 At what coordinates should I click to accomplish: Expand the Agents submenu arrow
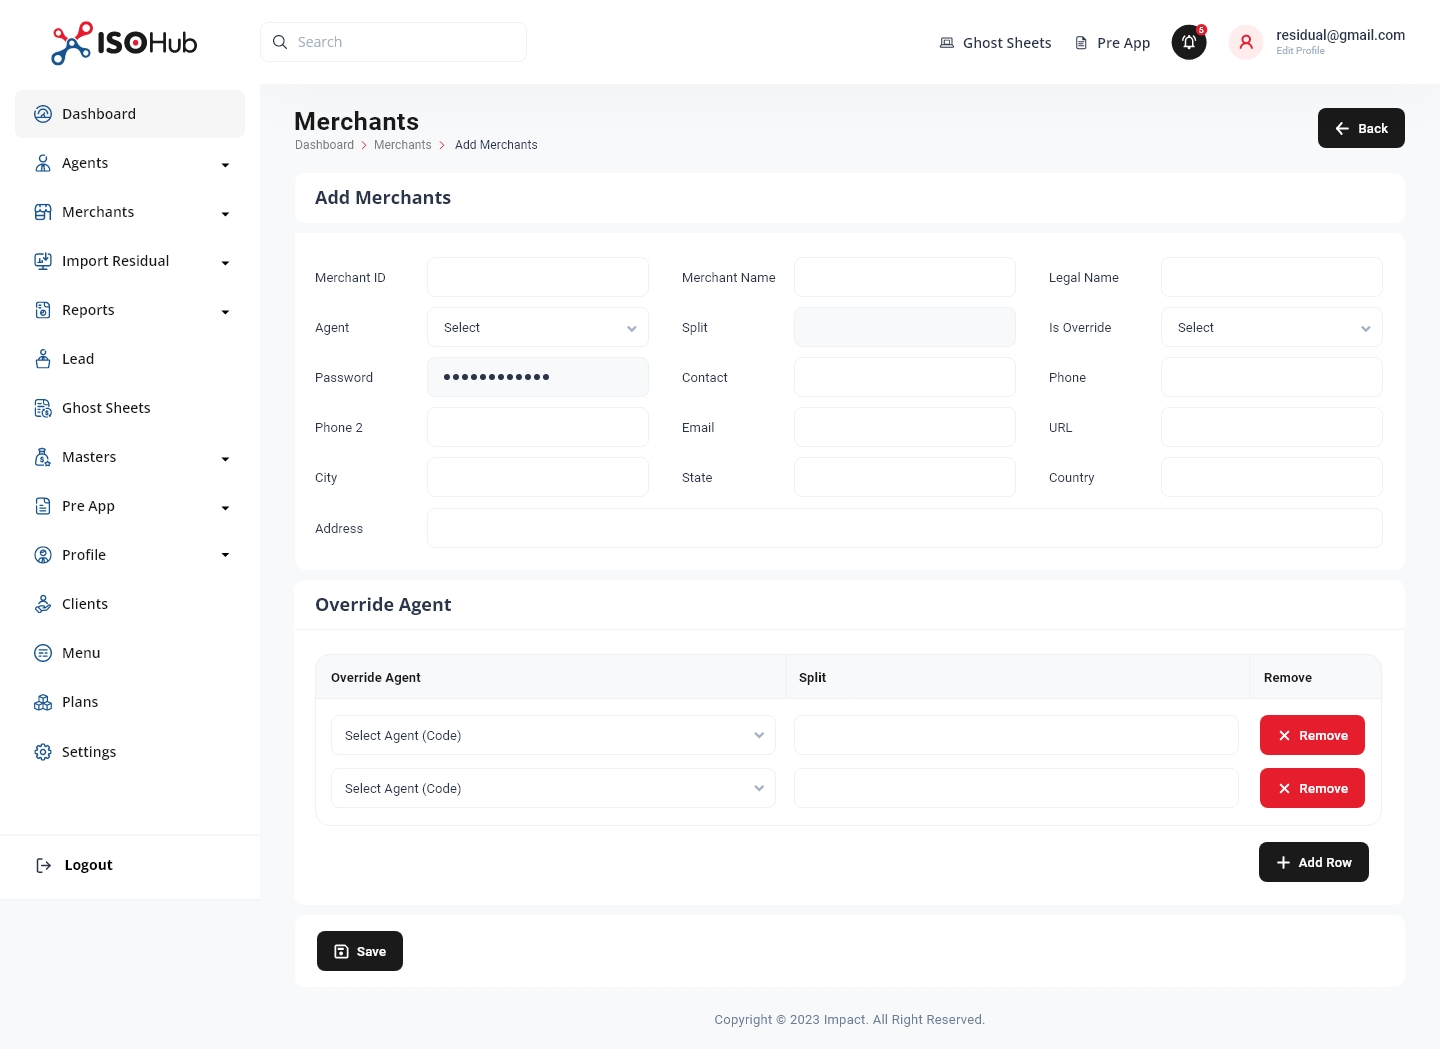pos(225,165)
